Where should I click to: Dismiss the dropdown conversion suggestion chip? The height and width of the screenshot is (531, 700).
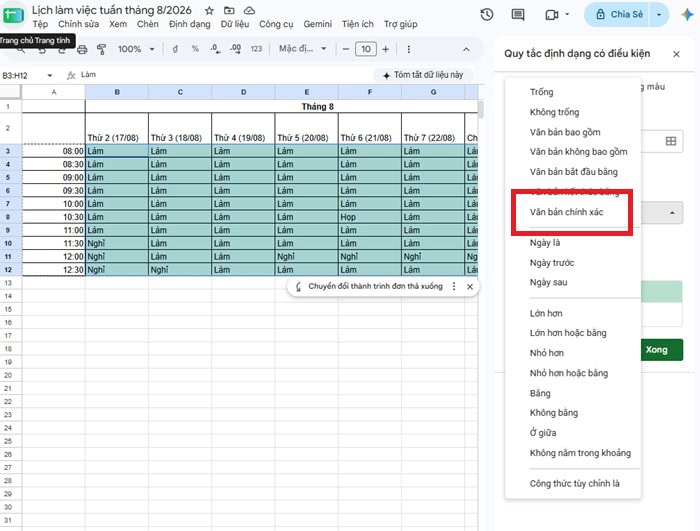(x=470, y=287)
